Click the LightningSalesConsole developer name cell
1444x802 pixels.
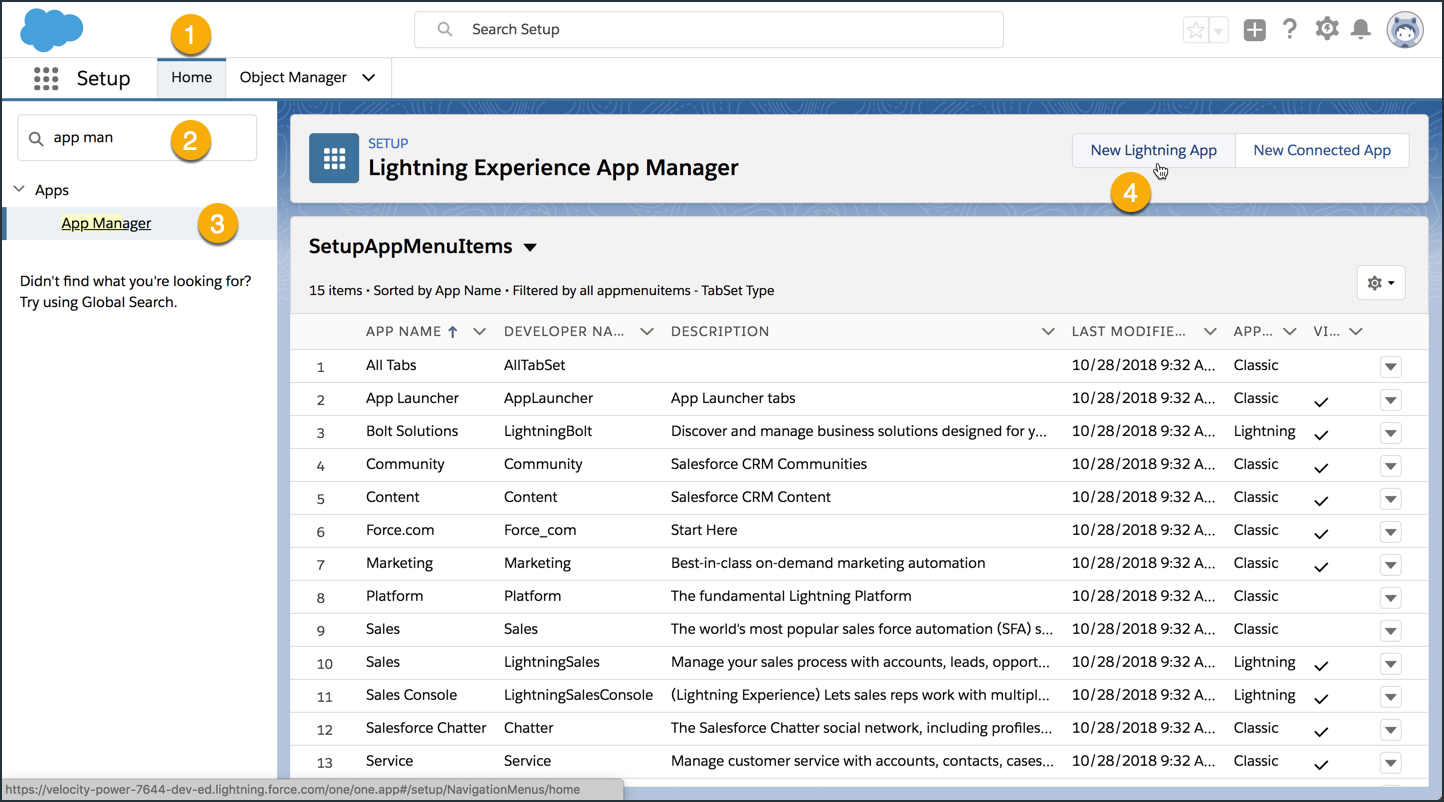pos(578,695)
